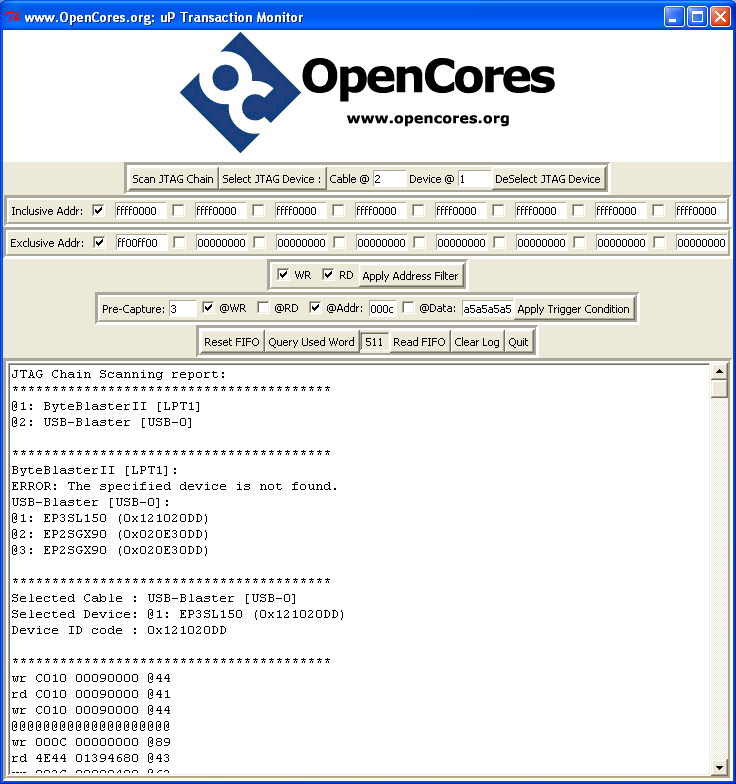Toggle the @WR trigger checkbox
The image size is (736, 784).
[x=208, y=308]
